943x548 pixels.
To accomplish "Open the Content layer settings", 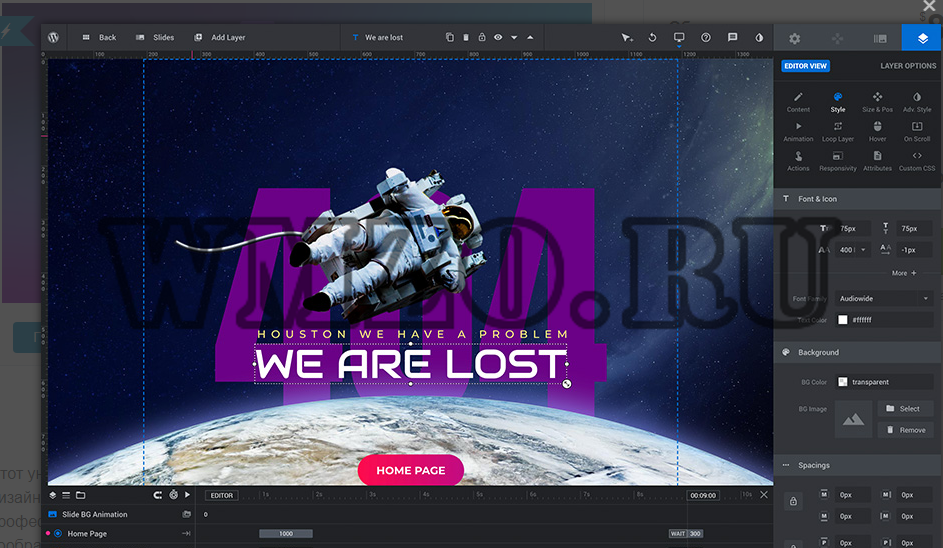I will pyautogui.click(x=798, y=102).
